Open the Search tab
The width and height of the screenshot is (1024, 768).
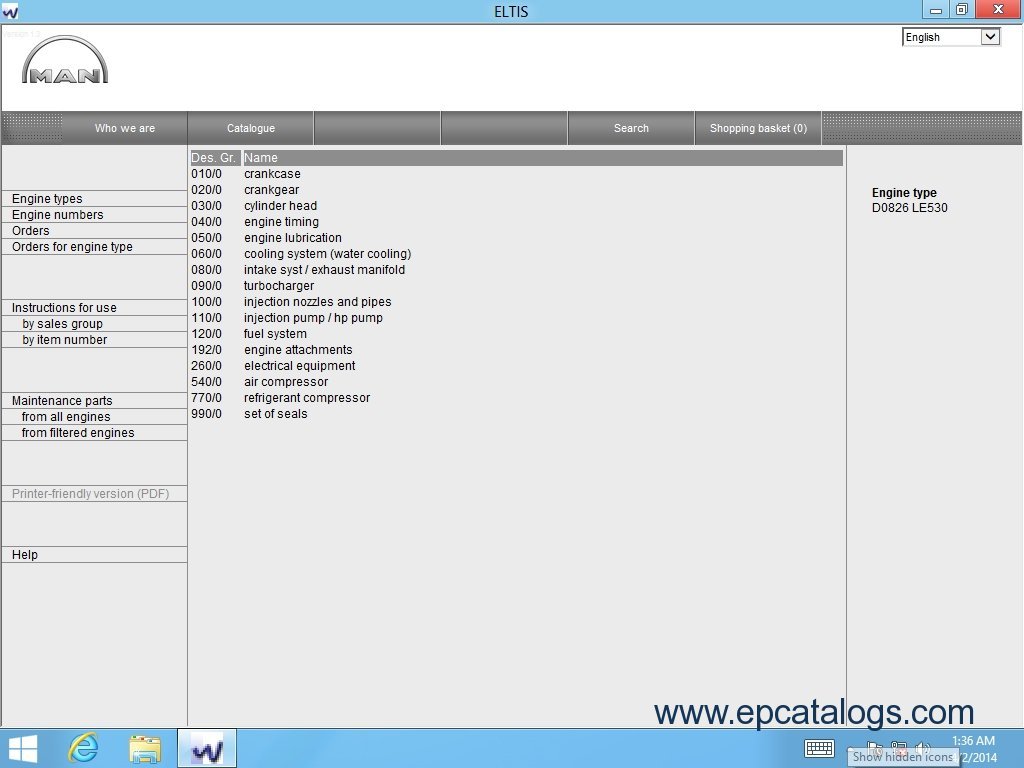pyautogui.click(x=631, y=128)
